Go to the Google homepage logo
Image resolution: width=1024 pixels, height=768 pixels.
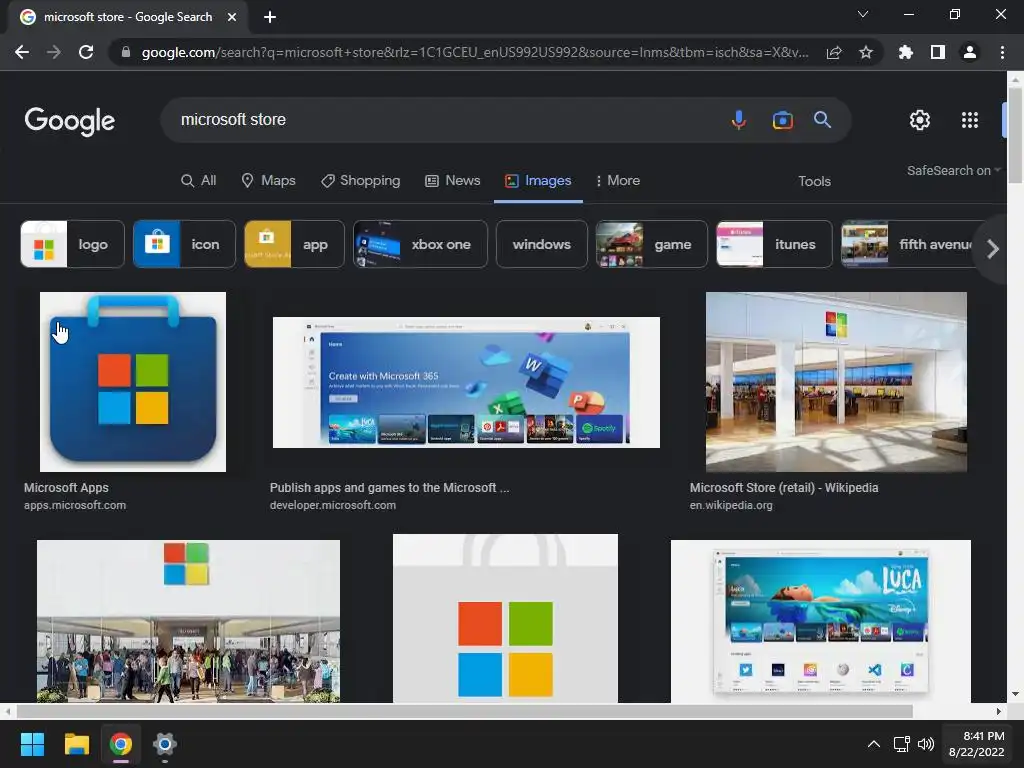(70, 121)
